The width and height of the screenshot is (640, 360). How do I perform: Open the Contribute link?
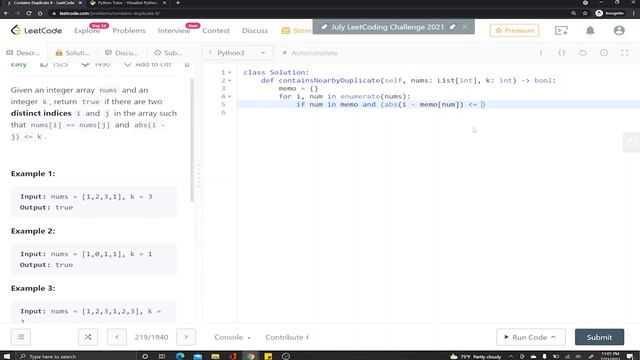[287, 337]
